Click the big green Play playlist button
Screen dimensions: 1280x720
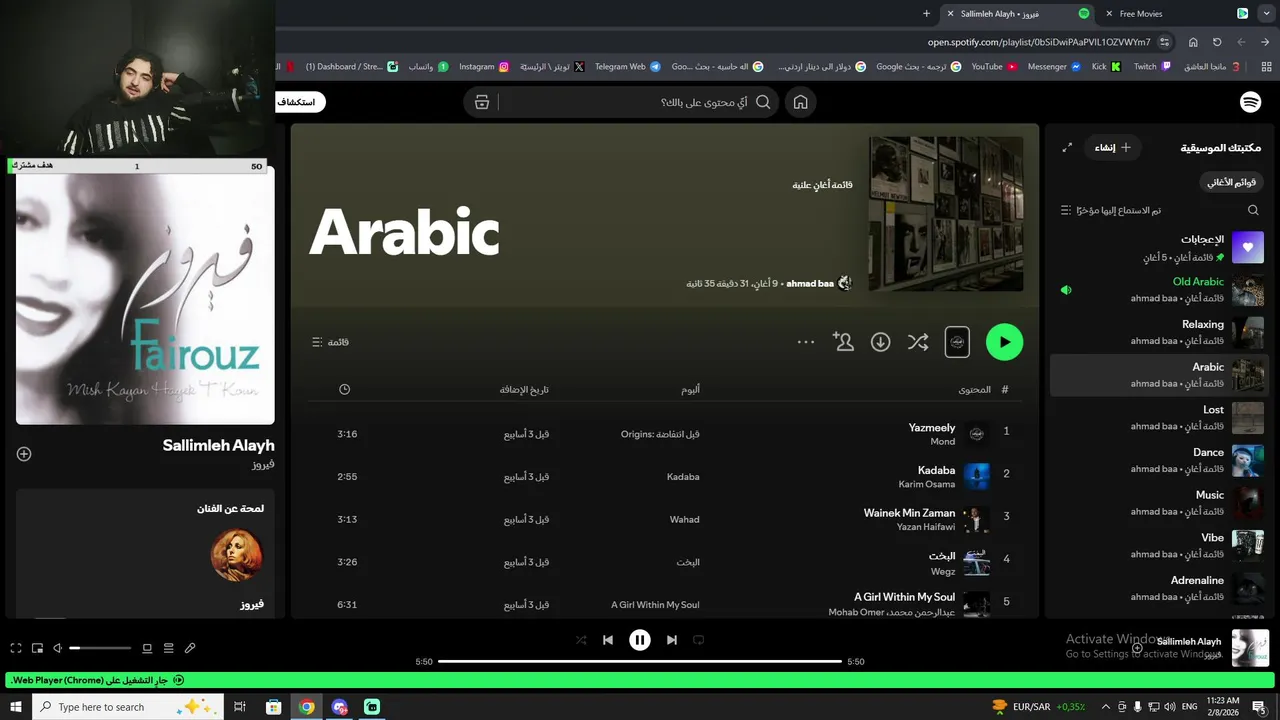coord(1004,342)
